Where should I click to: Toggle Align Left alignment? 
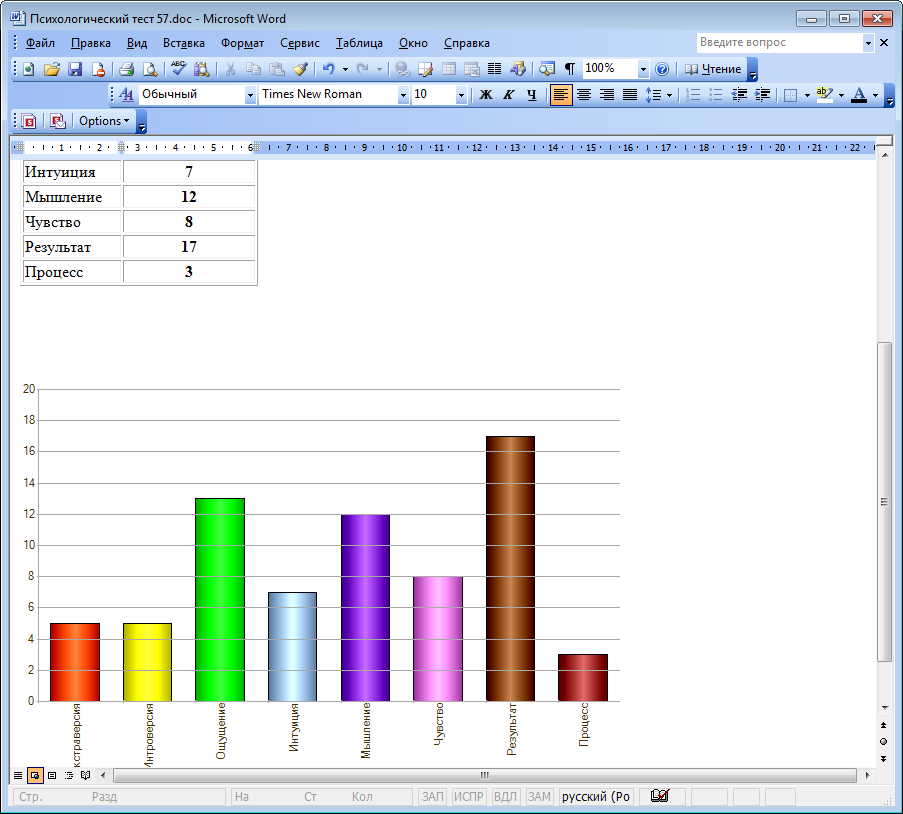coord(561,94)
